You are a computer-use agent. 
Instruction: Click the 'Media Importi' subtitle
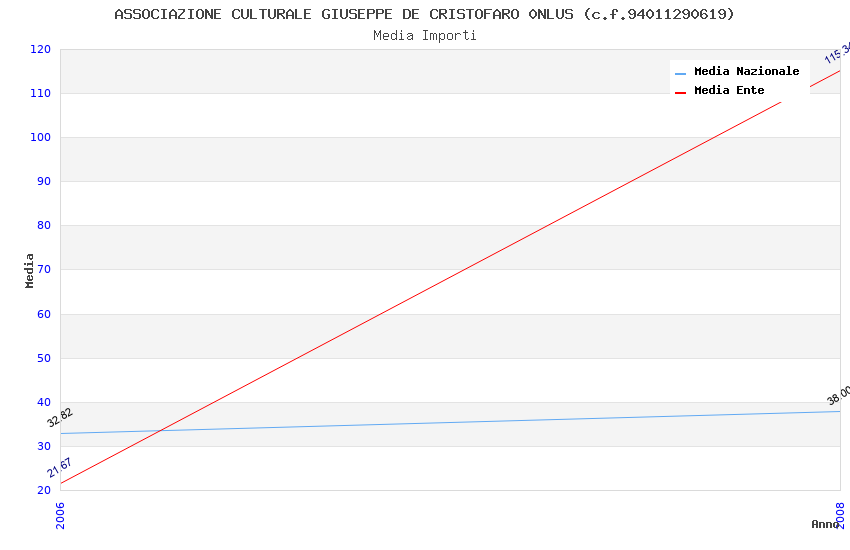(424, 36)
